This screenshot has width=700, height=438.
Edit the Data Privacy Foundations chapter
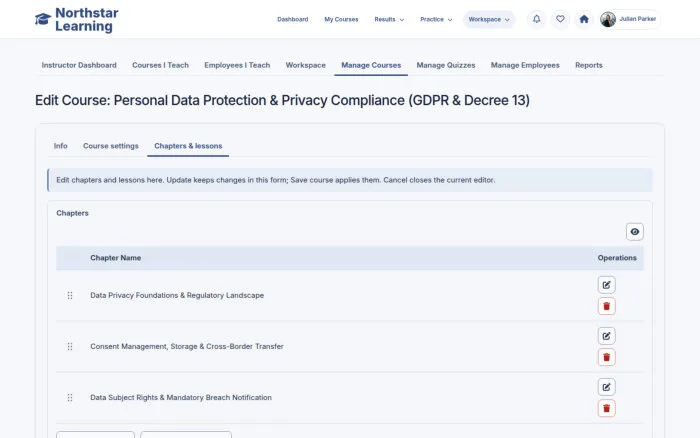click(606, 285)
